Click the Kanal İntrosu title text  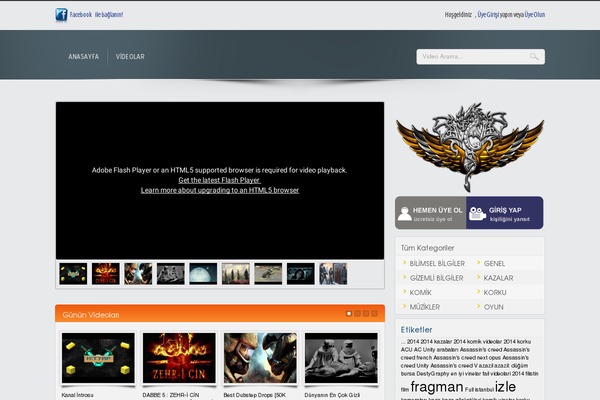(x=77, y=395)
